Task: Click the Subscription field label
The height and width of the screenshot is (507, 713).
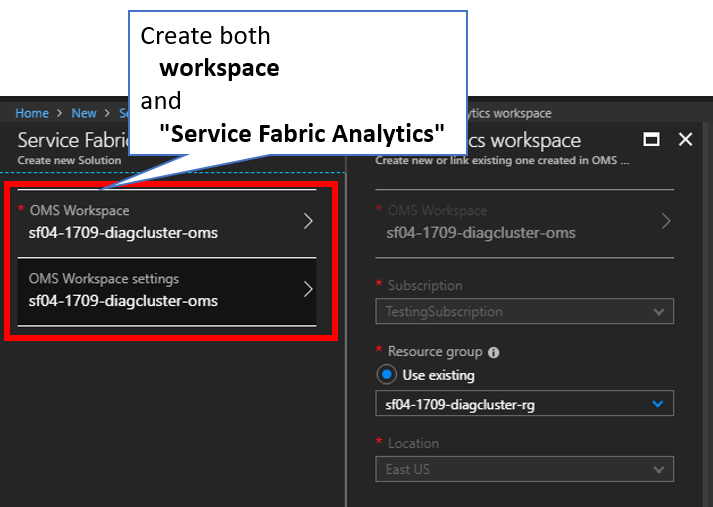Action: point(425,286)
